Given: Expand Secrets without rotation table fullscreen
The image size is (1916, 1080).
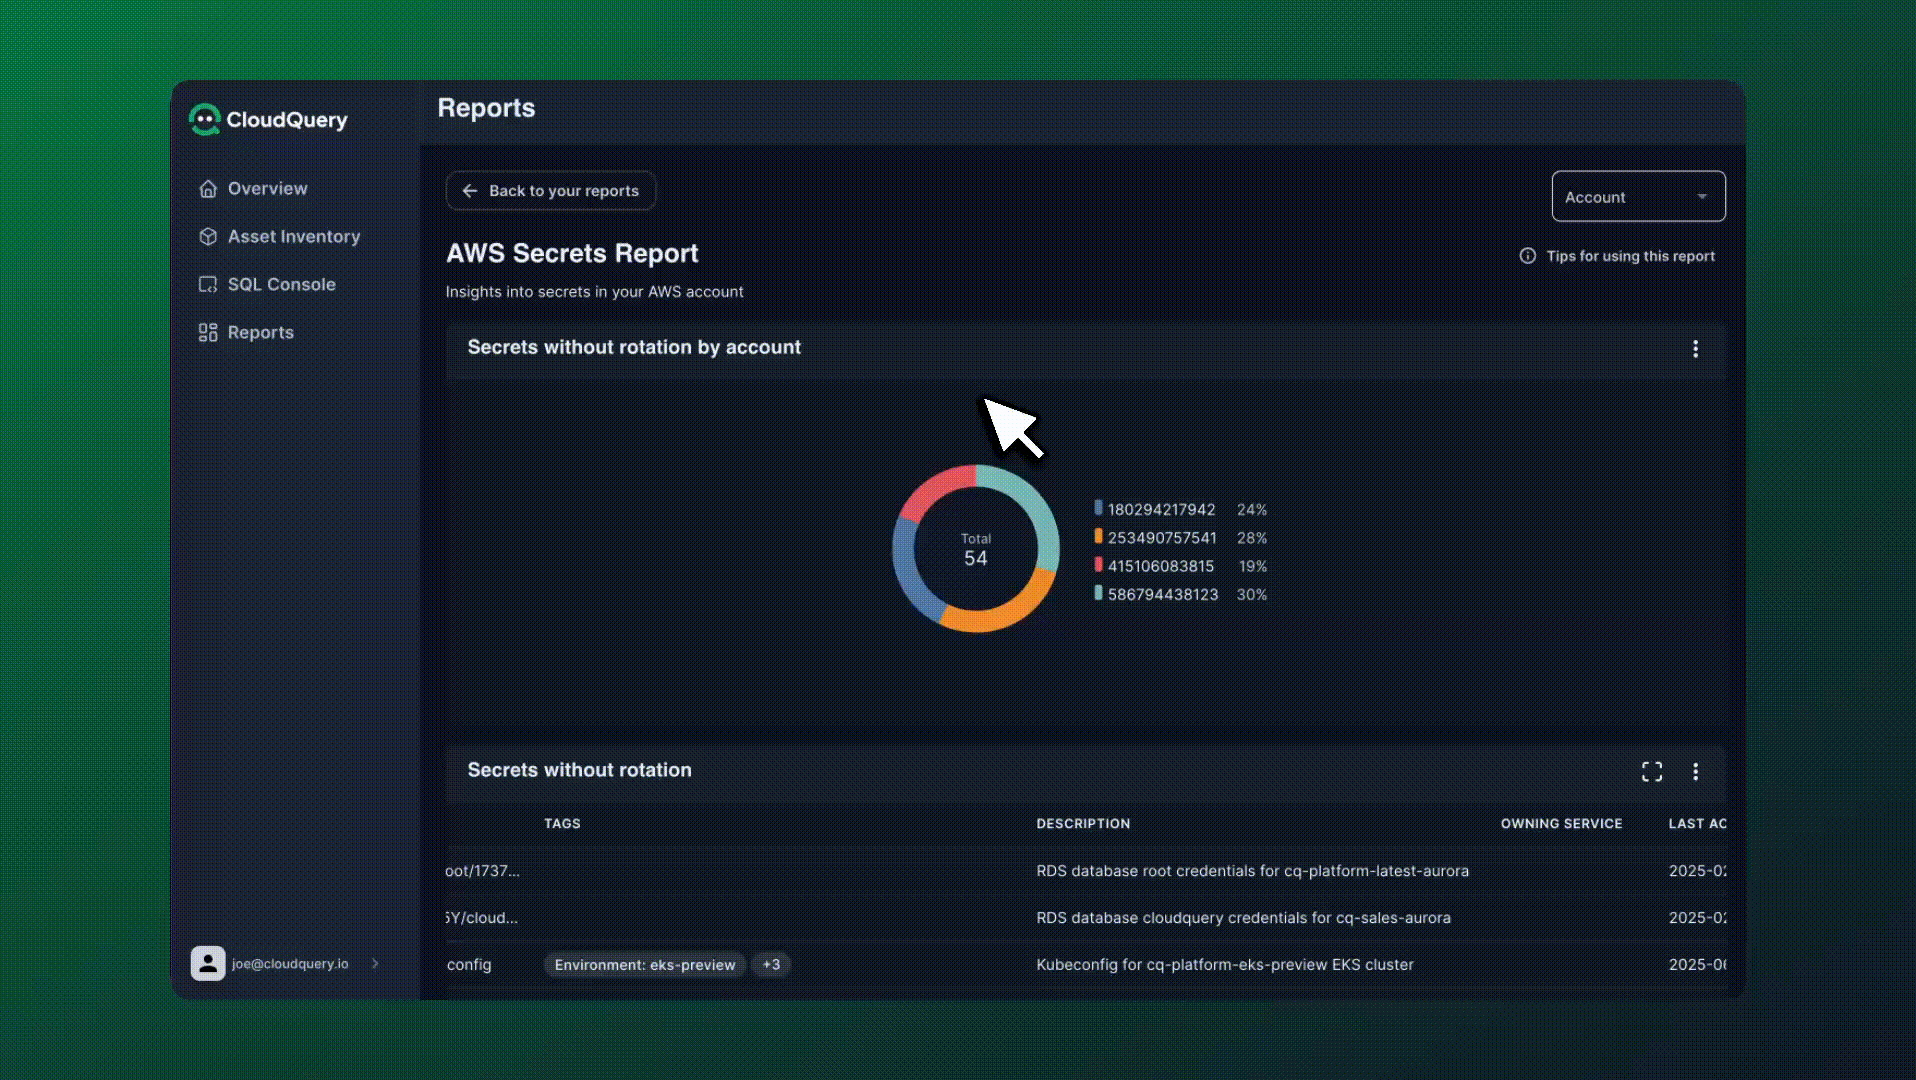Looking at the screenshot, I should point(1652,771).
